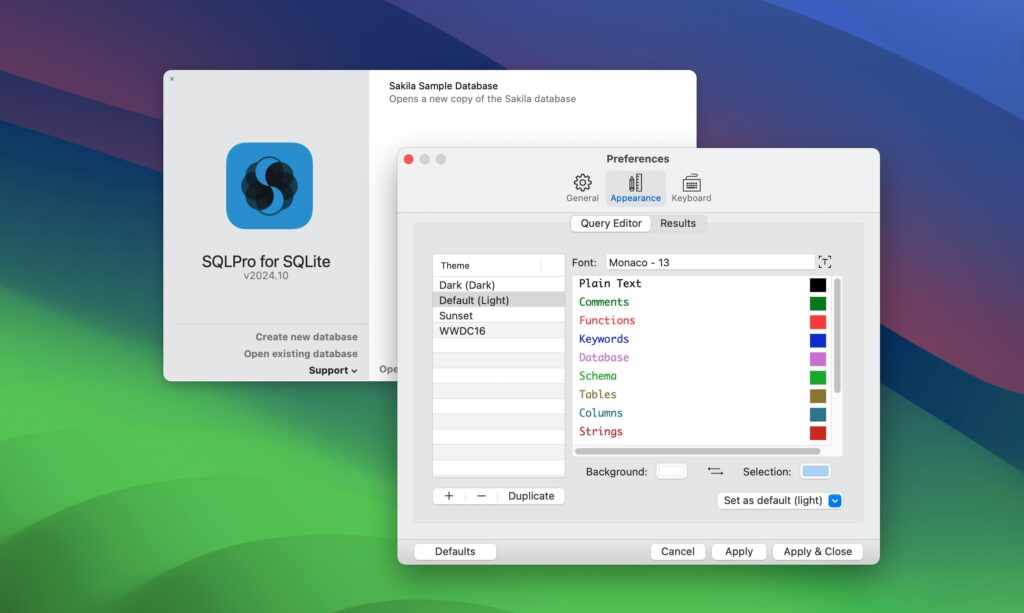The width and height of the screenshot is (1024, 613).
Task: Apply and close the Preferences window
Action: pos(817,550)
